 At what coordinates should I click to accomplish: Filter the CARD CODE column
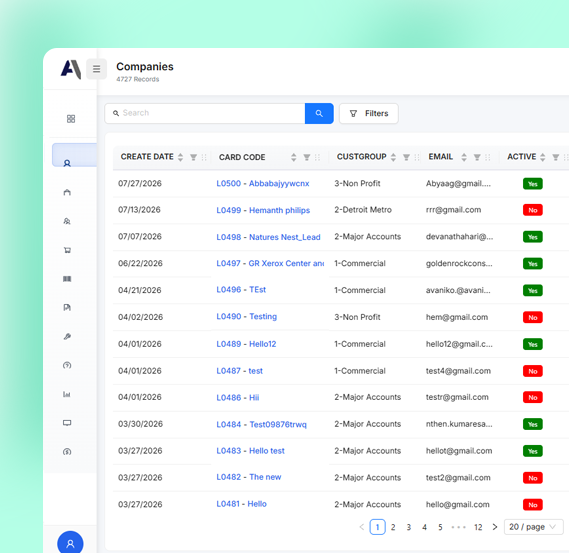(x=307, y=157)
